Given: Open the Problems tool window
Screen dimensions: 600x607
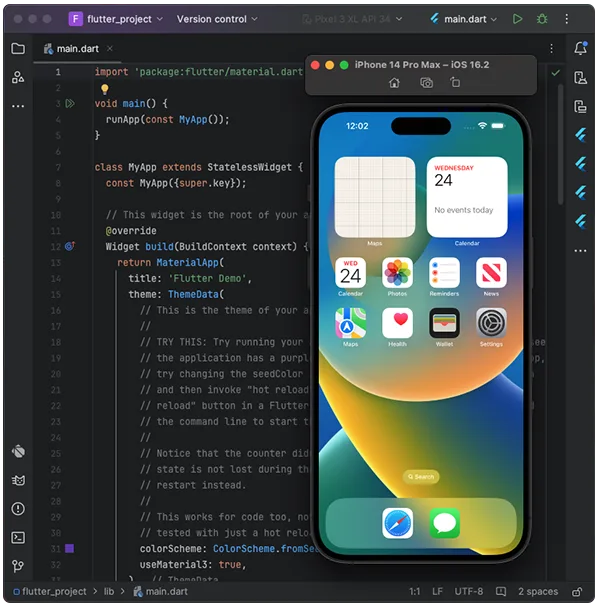Looking at the screenshot, I should (x=18, y=509).
